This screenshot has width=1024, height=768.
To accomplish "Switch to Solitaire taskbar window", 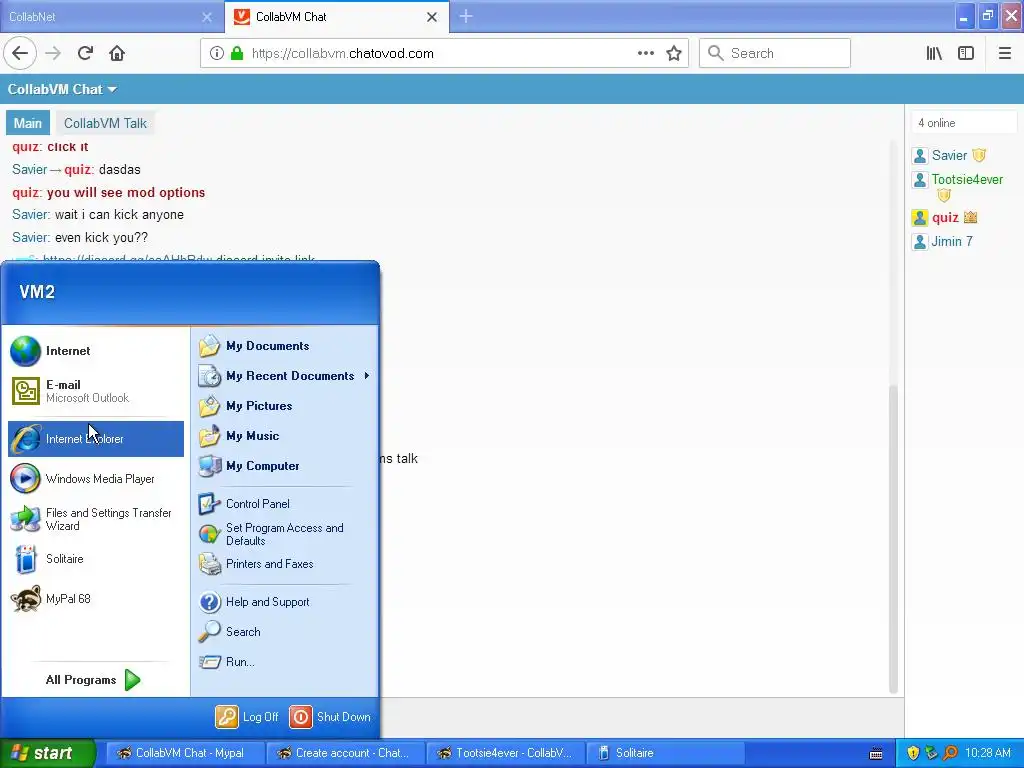I will tap(666, 753).
